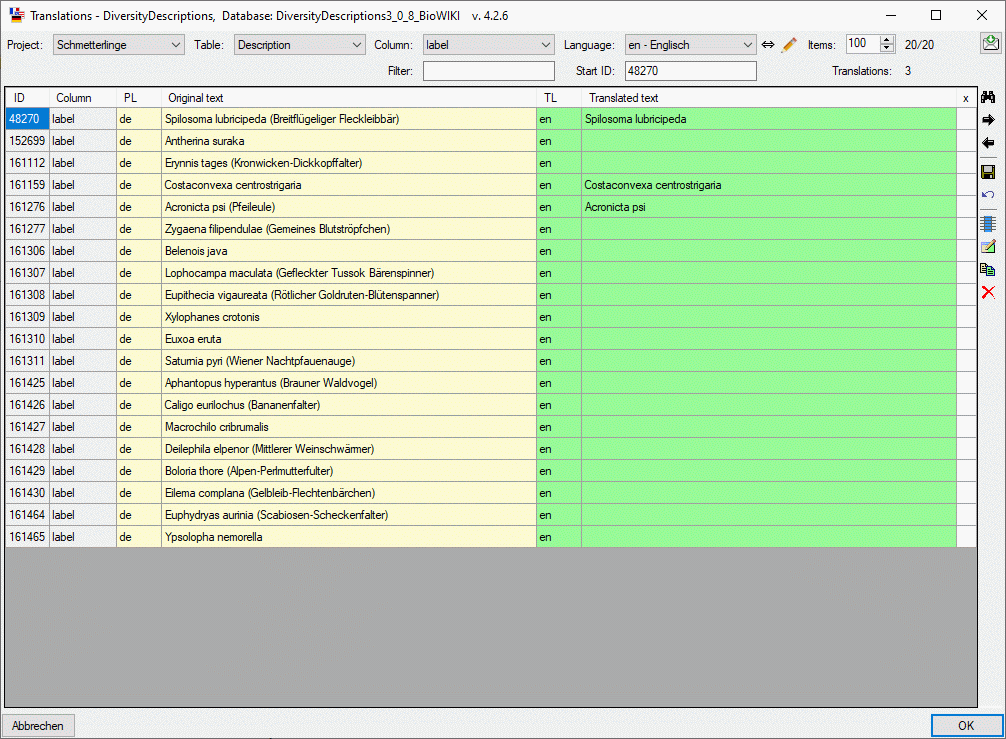Click the left arrow previous-page icon
Screen dimensions: 1006x739
point(988,143)
